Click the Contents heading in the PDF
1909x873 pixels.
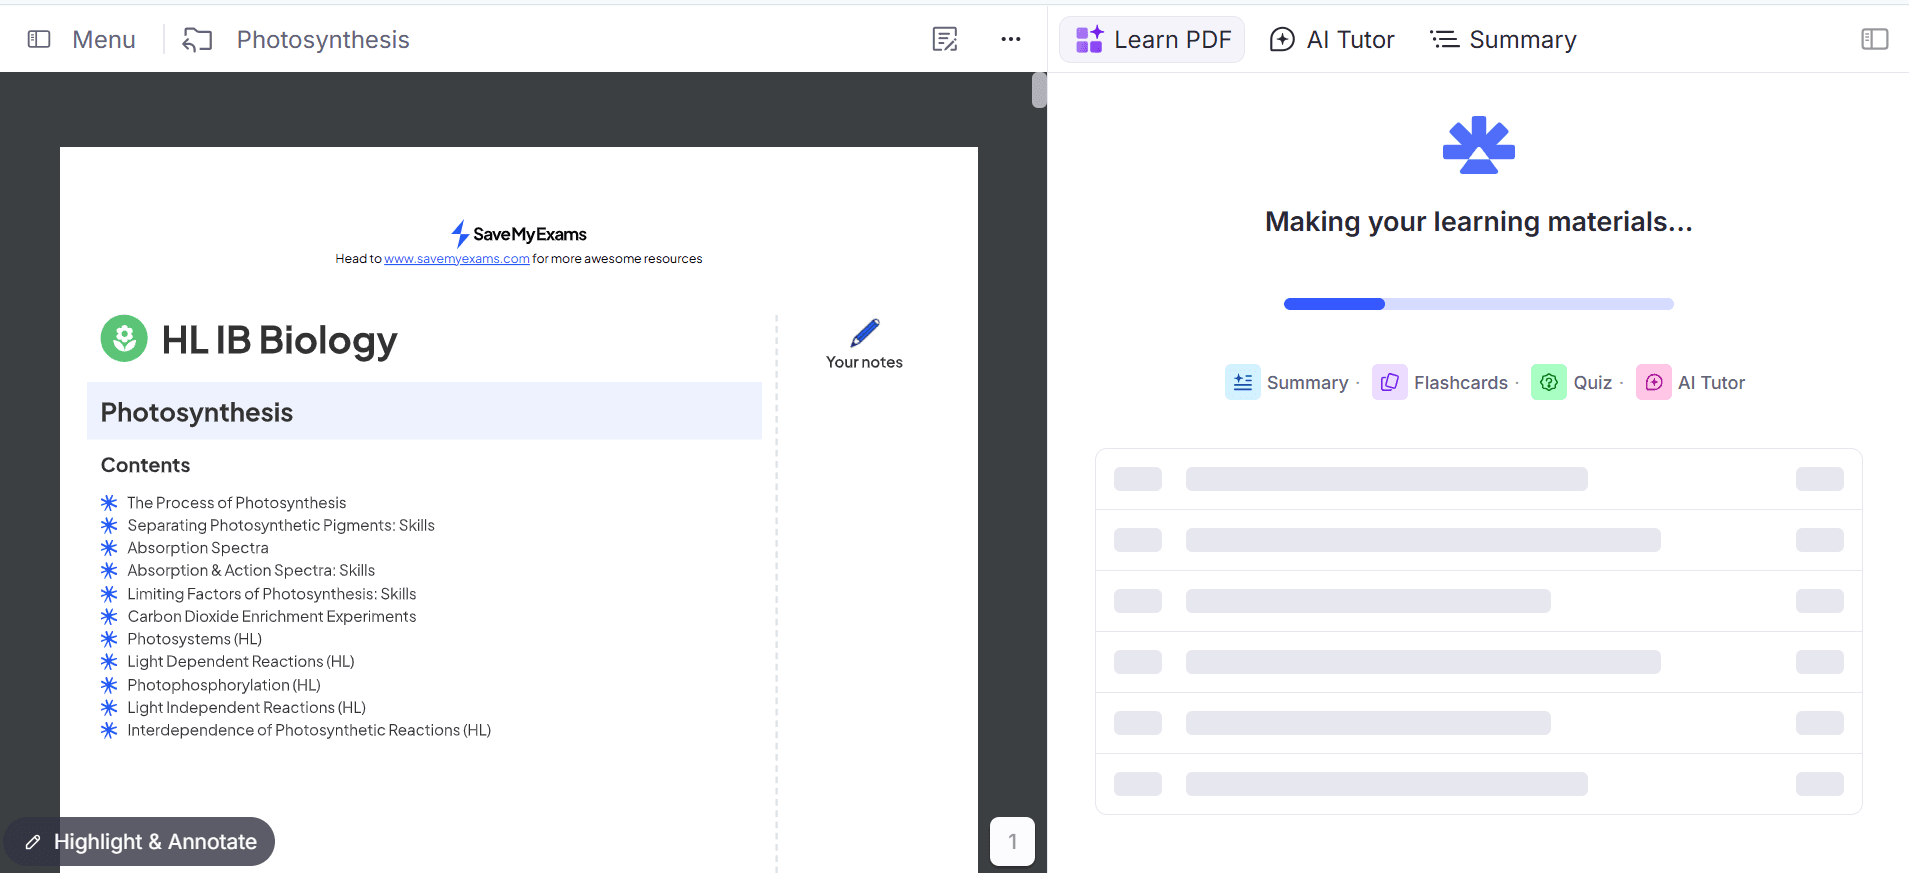coord(145,465)
